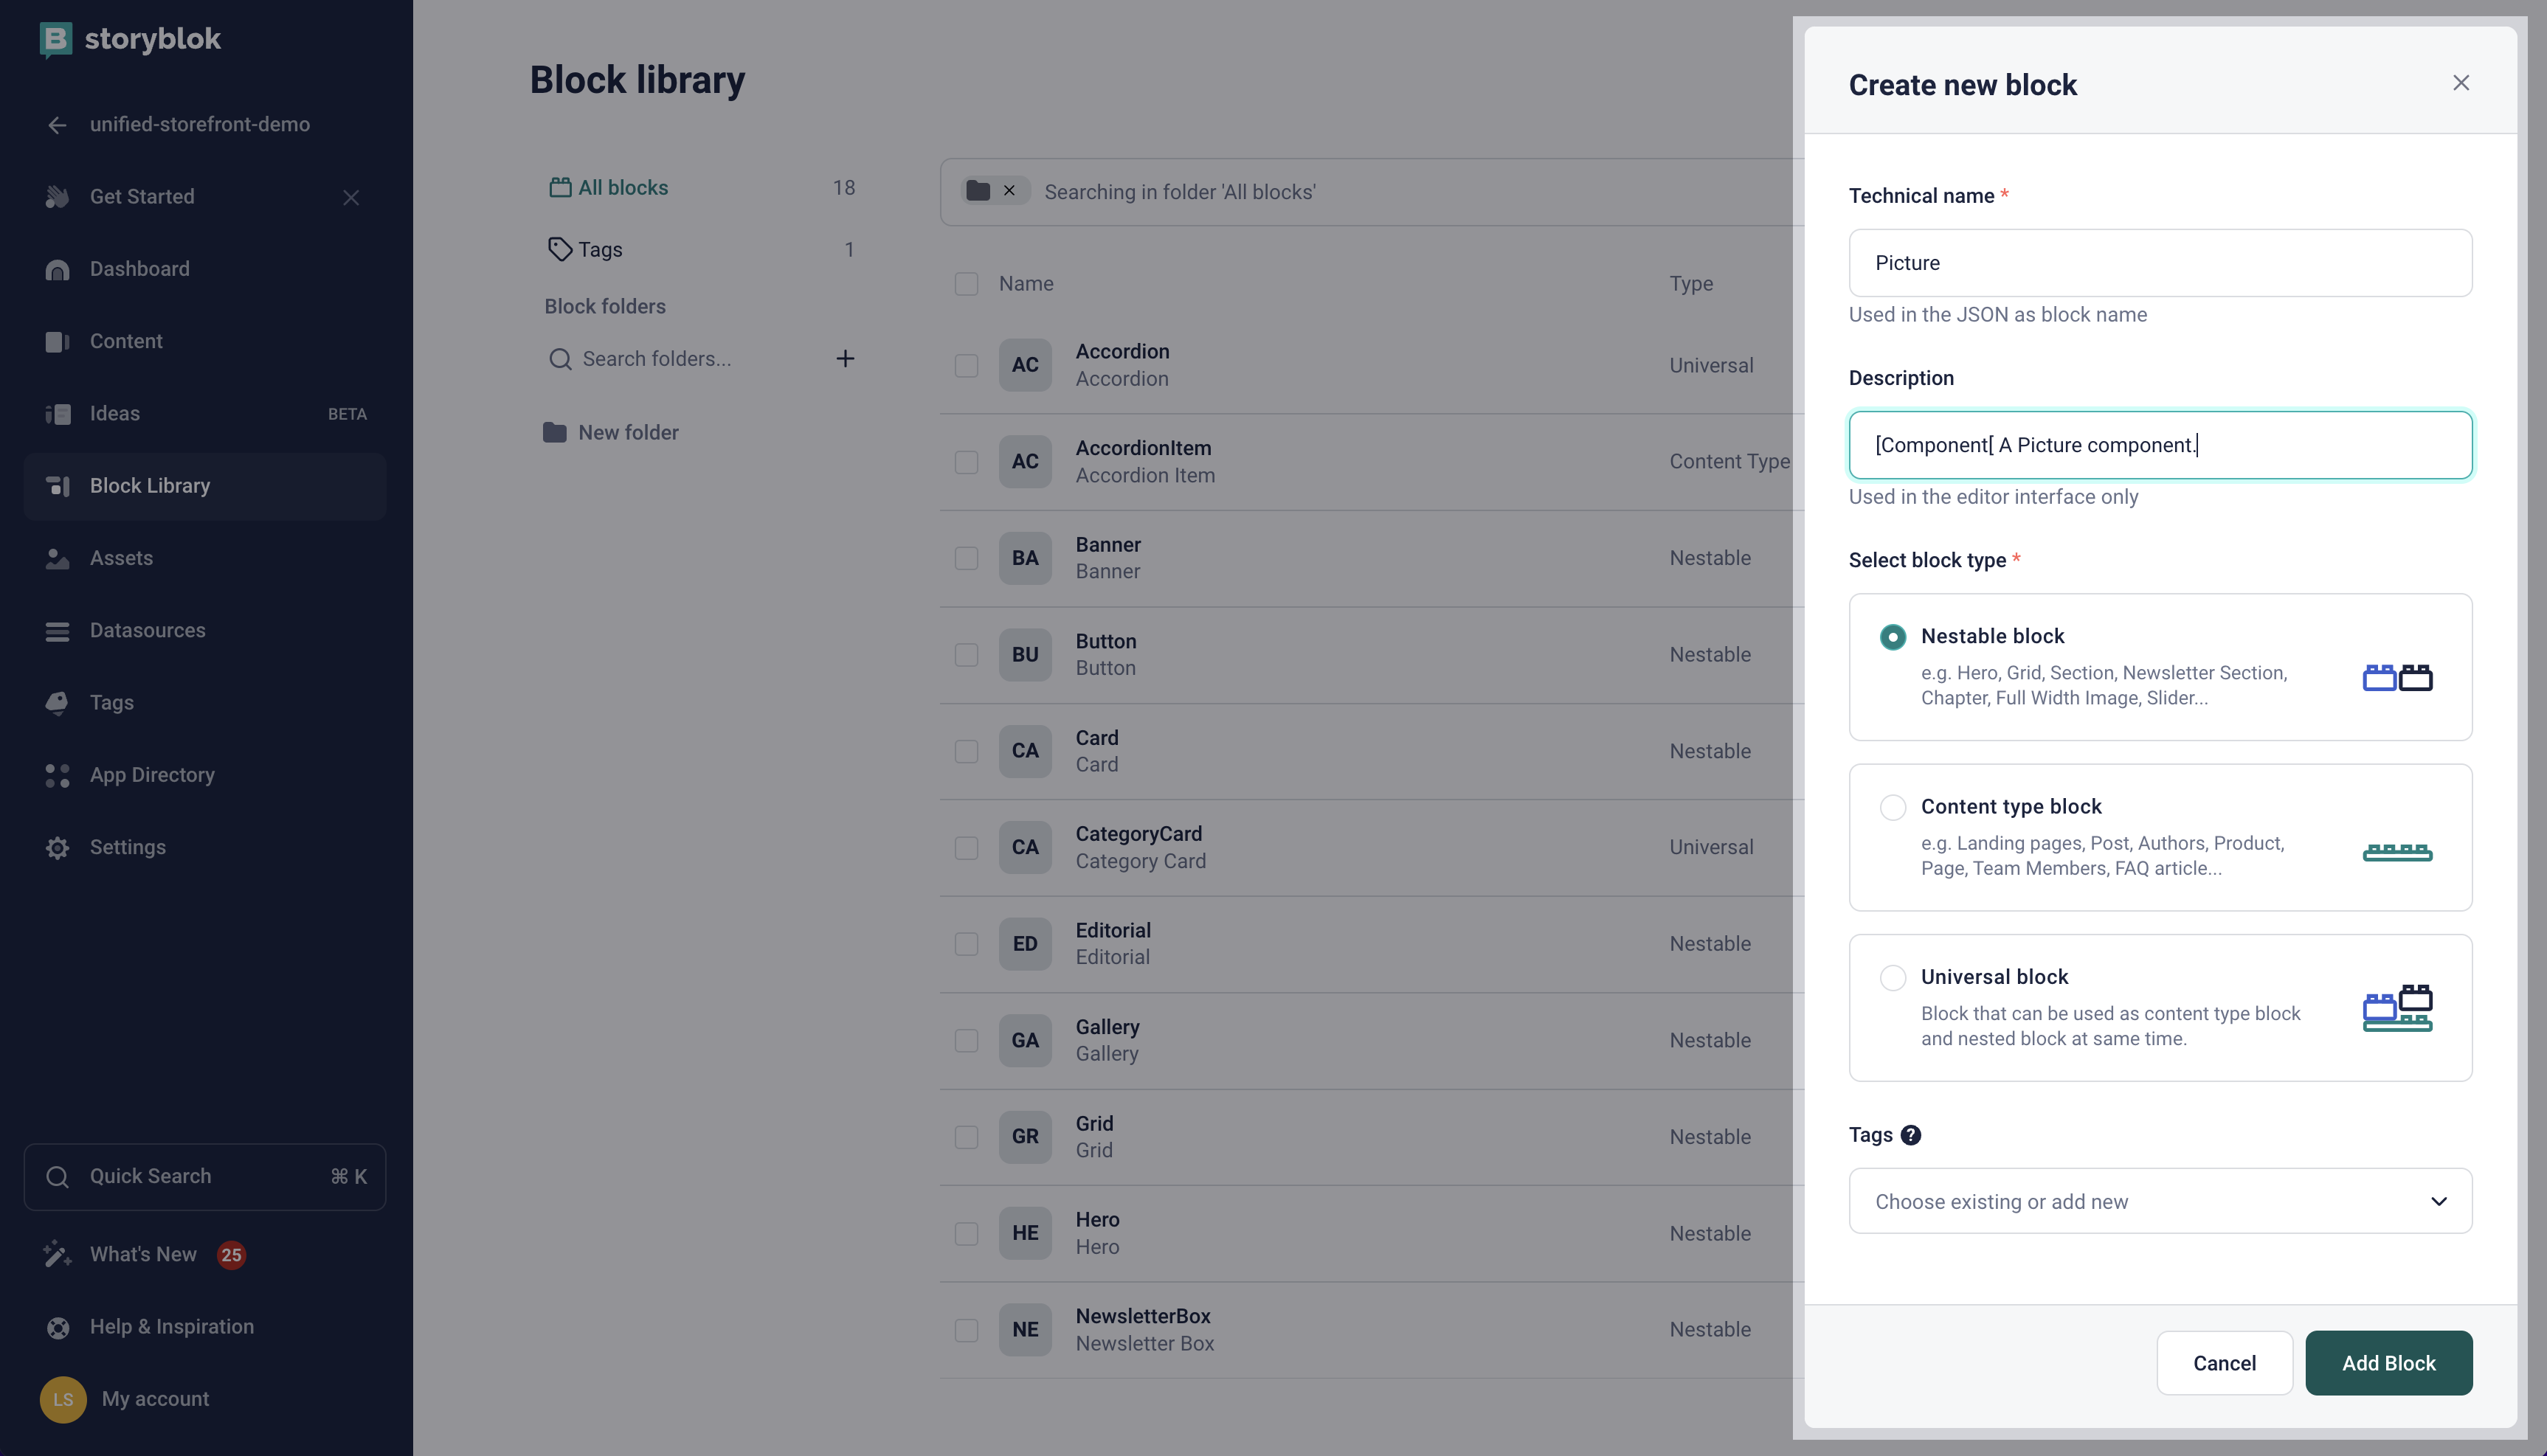Click the Name column header
This screenshot has height=1456, width=2547.
[x=1026, y=284]
